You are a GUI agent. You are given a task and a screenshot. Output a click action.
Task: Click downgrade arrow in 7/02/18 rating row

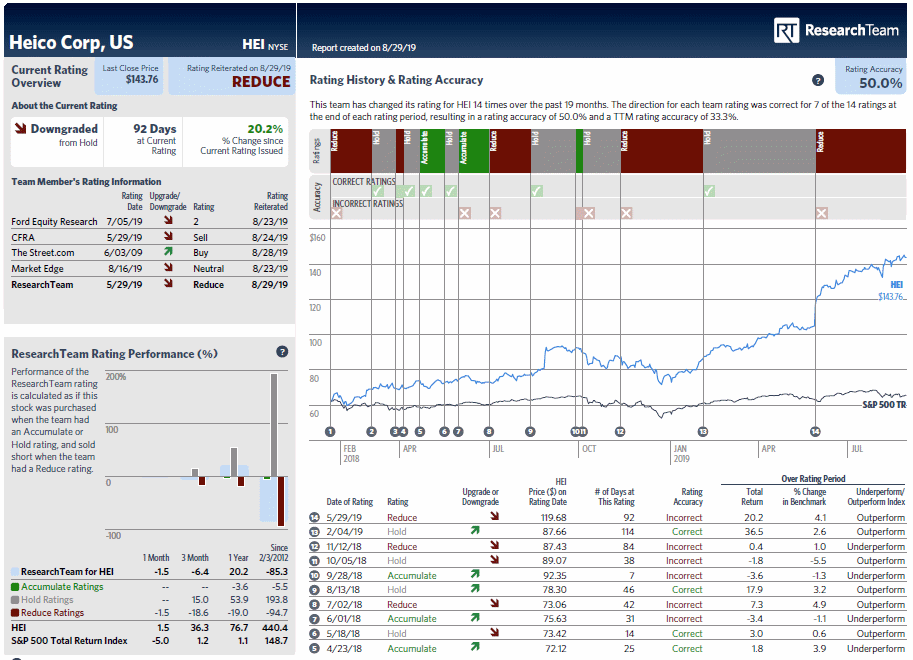coord(494,603)
